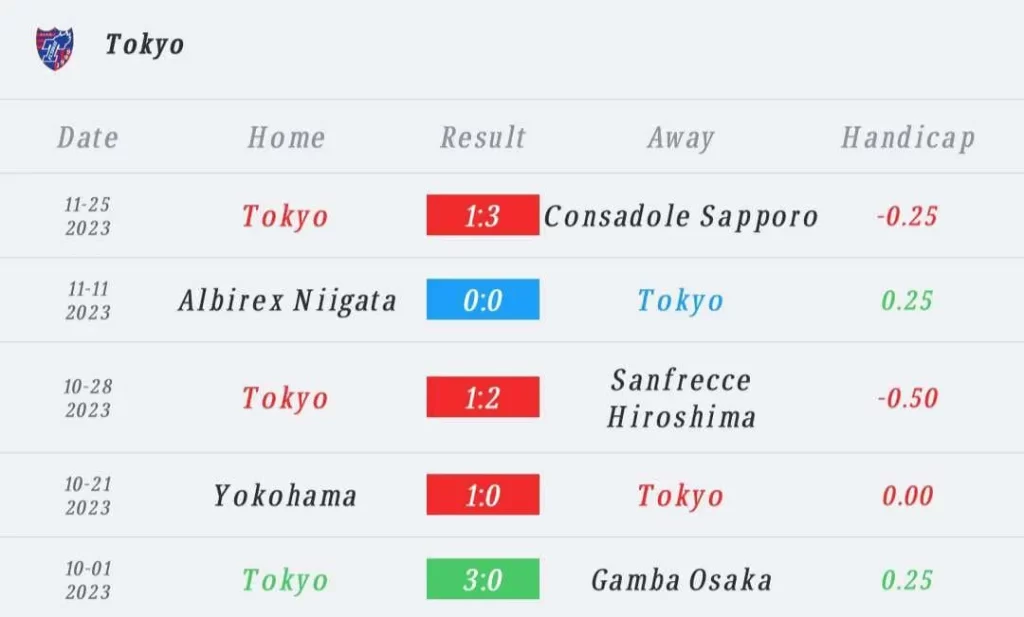Click the red 1:3 result badge
This screenshot has height=617, width=1024.
coord(483,216)
